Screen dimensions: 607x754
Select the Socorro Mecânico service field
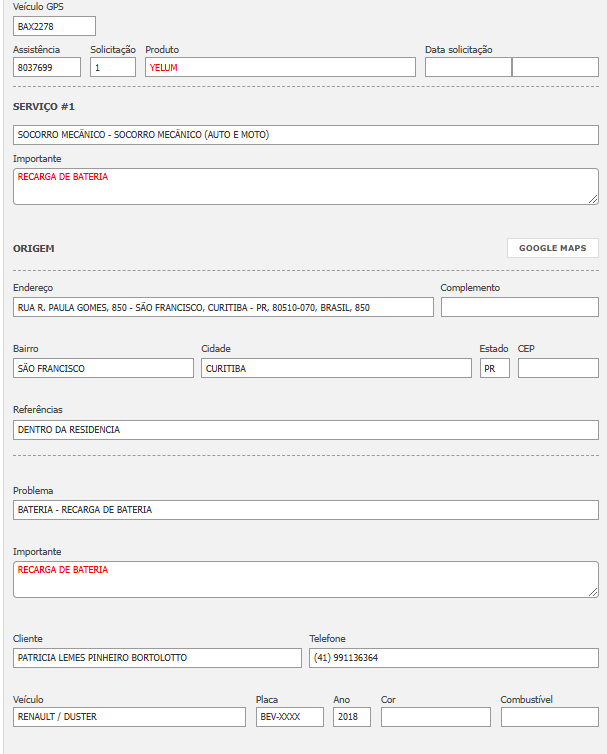tap(305, 135)
